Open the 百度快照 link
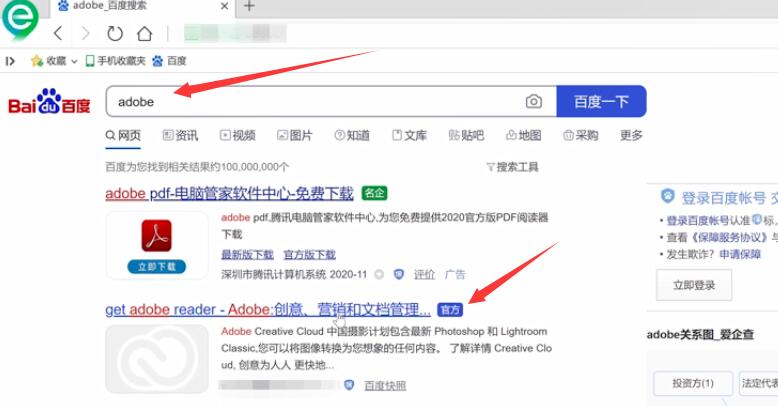This screenshot has height=406, width=778. 385,386
